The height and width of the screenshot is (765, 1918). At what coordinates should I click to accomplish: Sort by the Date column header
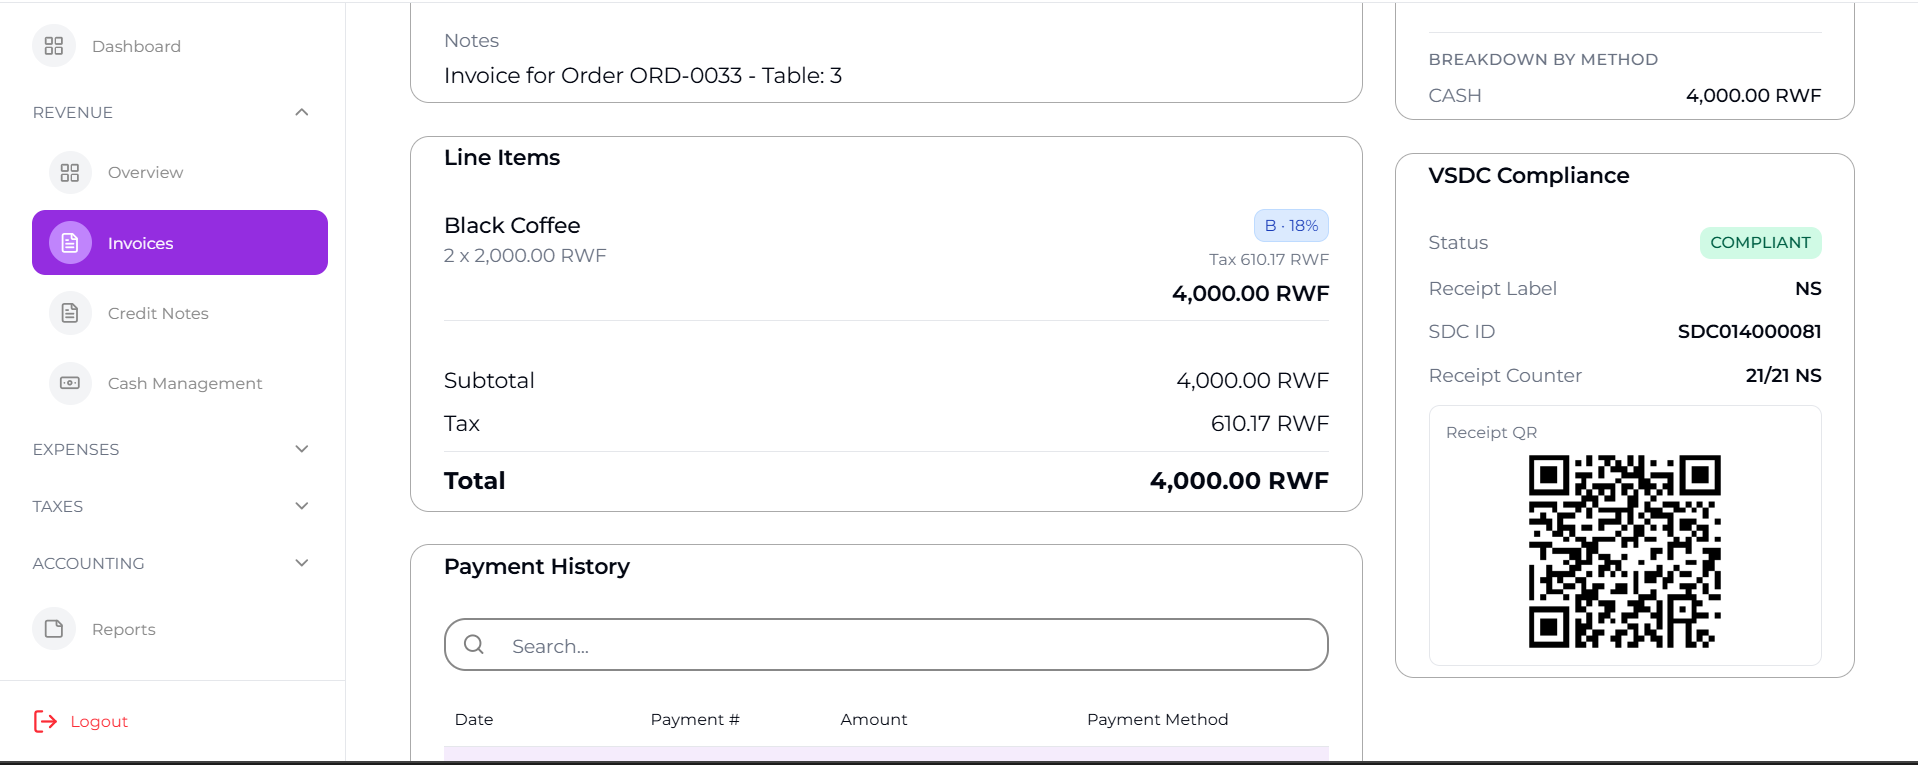pos(474,719)
